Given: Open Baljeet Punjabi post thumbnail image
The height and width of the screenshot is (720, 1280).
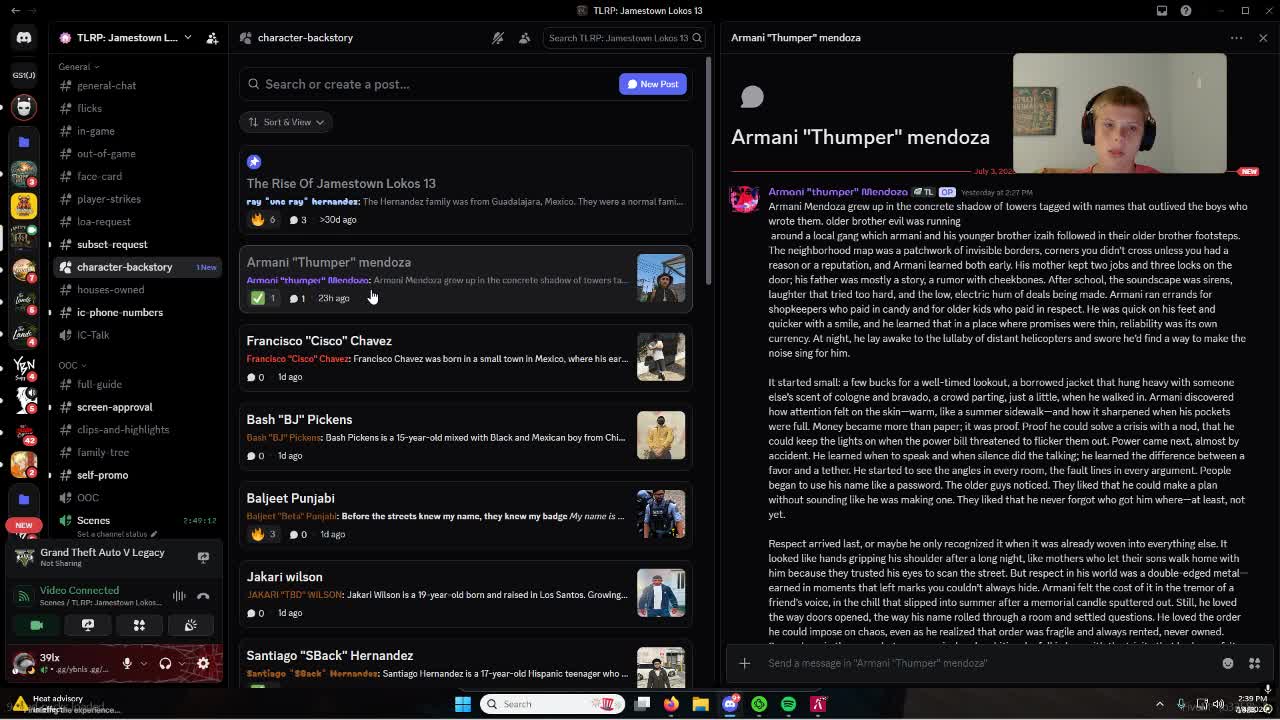Looking at the screenshot, I should point(661,514).
